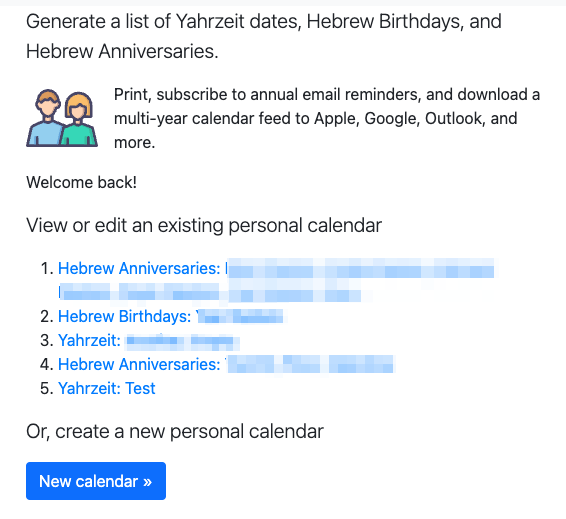Open the third list item Yahrzeit link
This screenshot has height=519, width=566.
pos(149,340)
